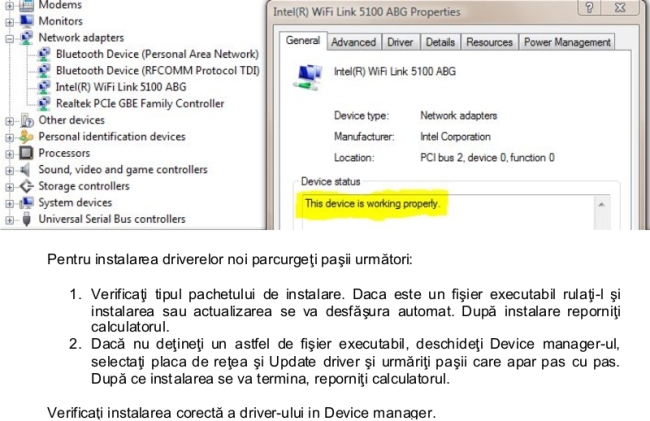Expand Universal Serial Bus controllers node

[9, 220]
